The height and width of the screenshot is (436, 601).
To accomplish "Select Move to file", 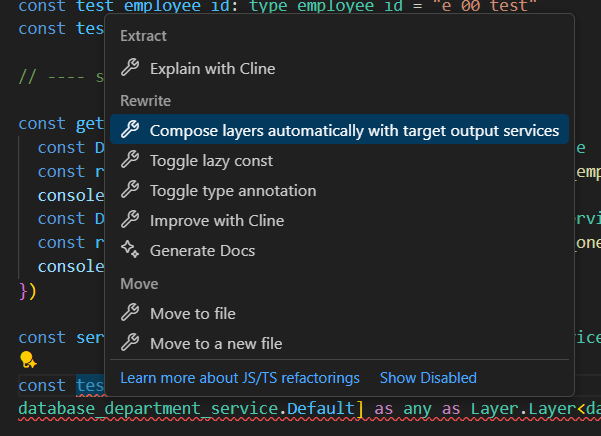I will (339, 313).
